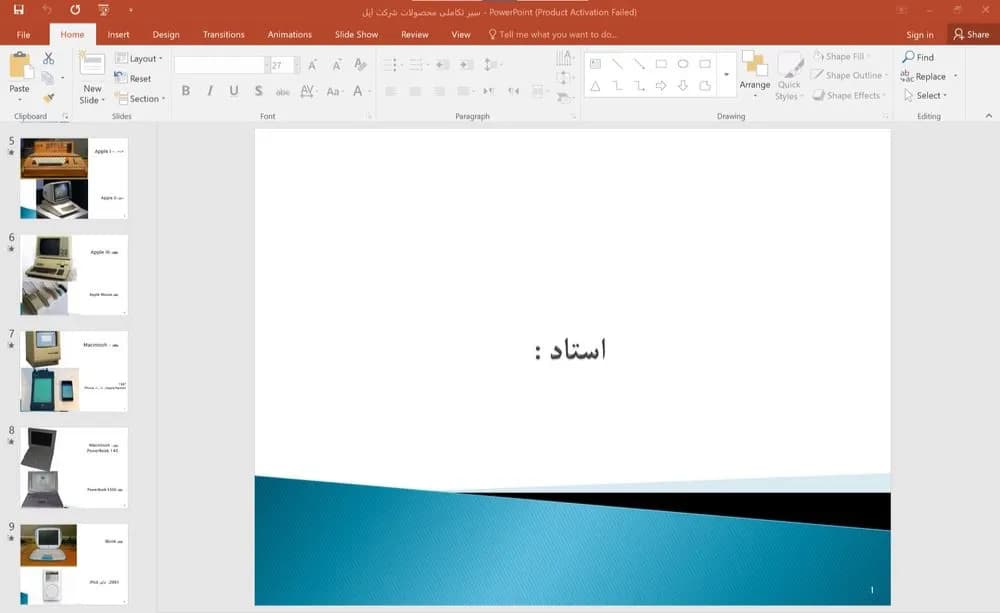This screenshot has width=1000, height=613.
Task: Toggle Text Shadow formatting
Action: (258, 91)
